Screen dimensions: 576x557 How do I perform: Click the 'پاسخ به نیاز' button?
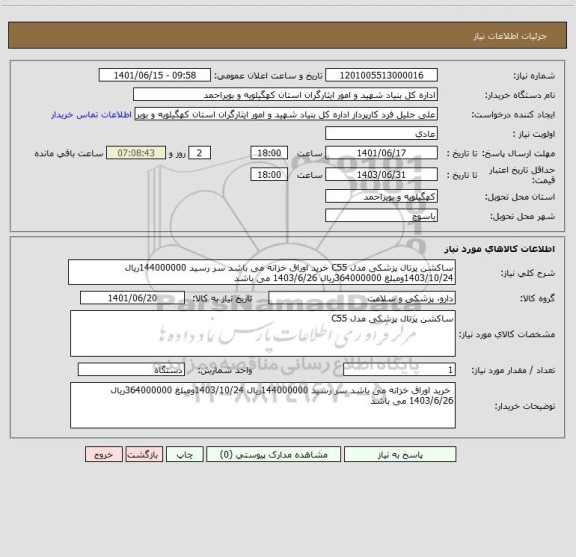tap(400, 454)
